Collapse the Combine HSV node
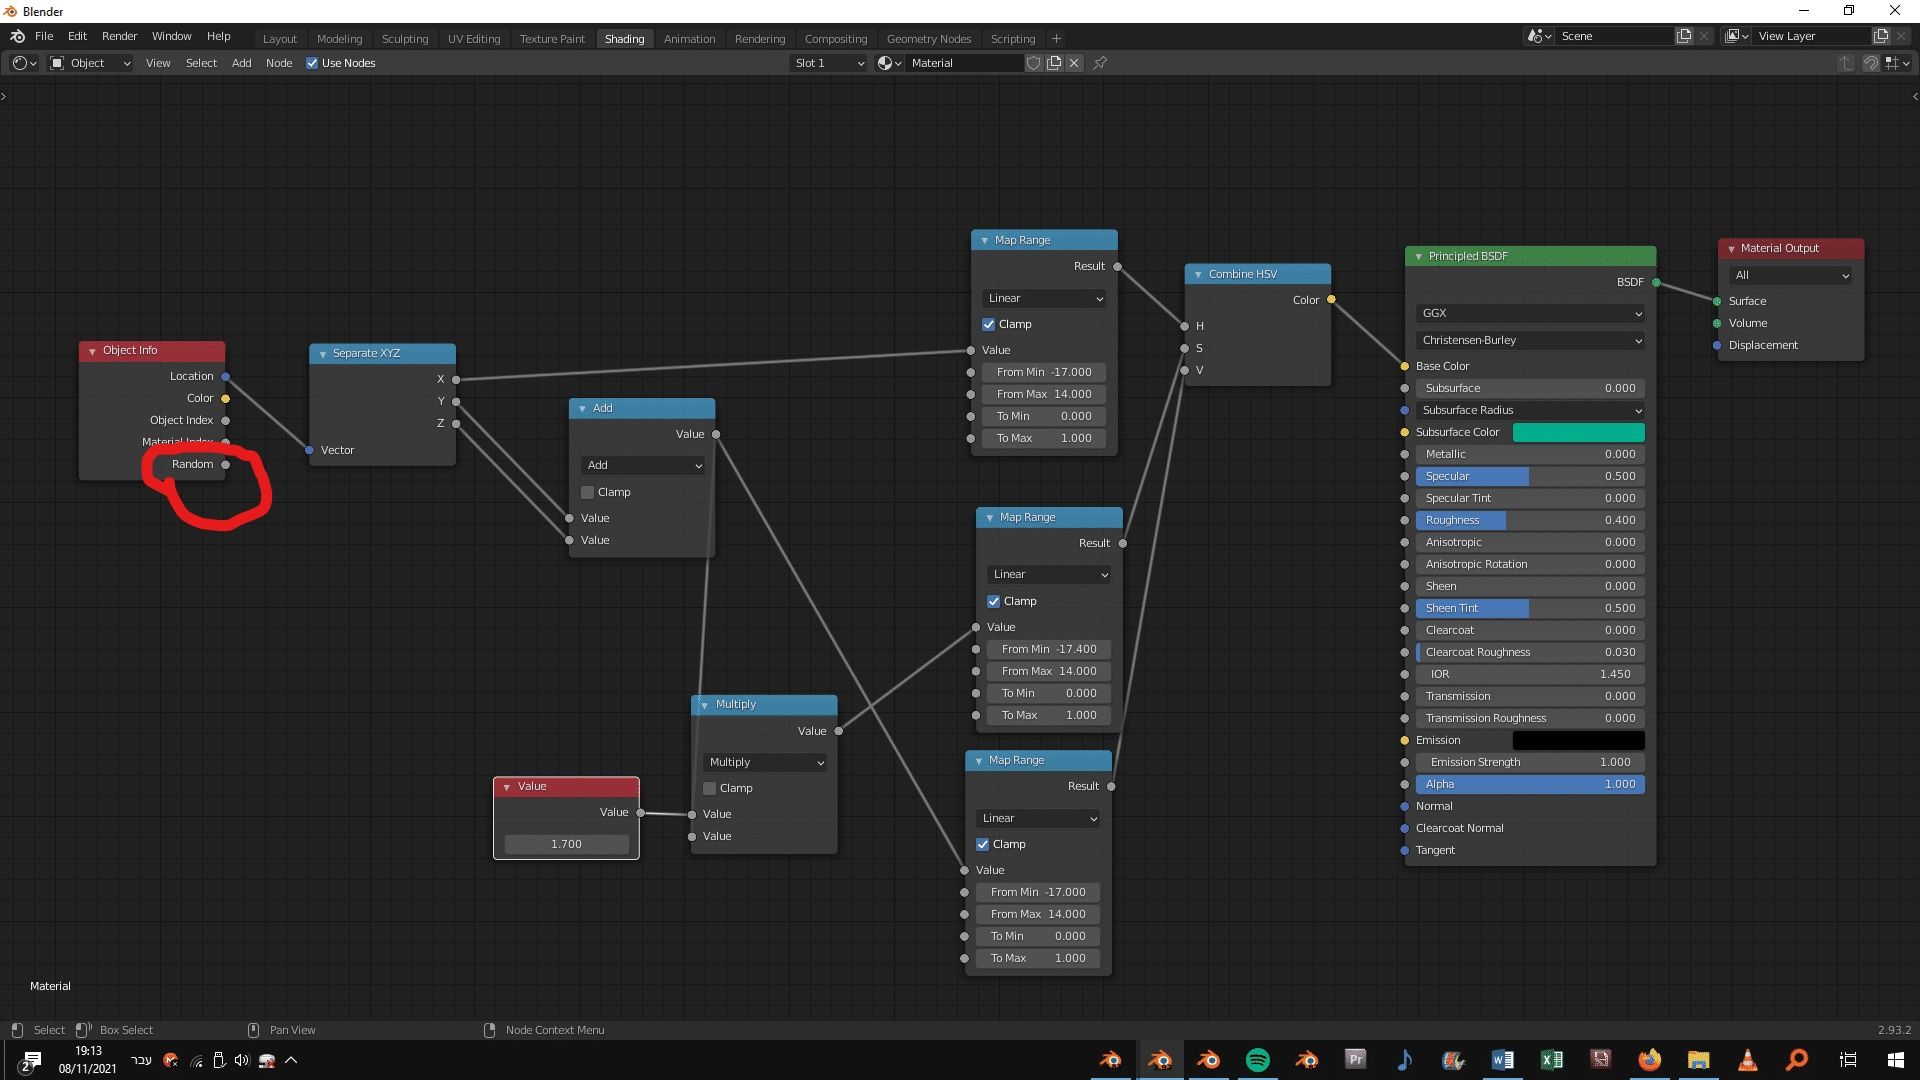Screen dimensions: 1920x1080 [x=1198, y=274]
